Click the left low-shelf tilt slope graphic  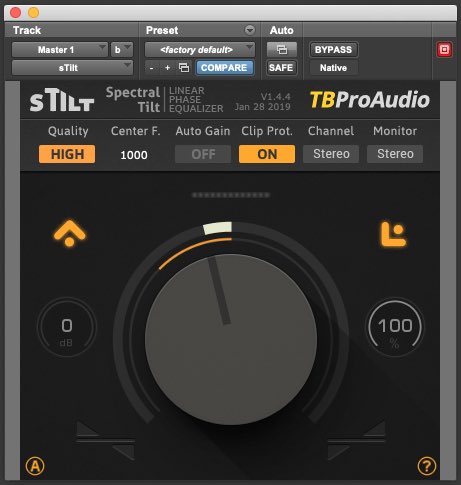[105, 441]
